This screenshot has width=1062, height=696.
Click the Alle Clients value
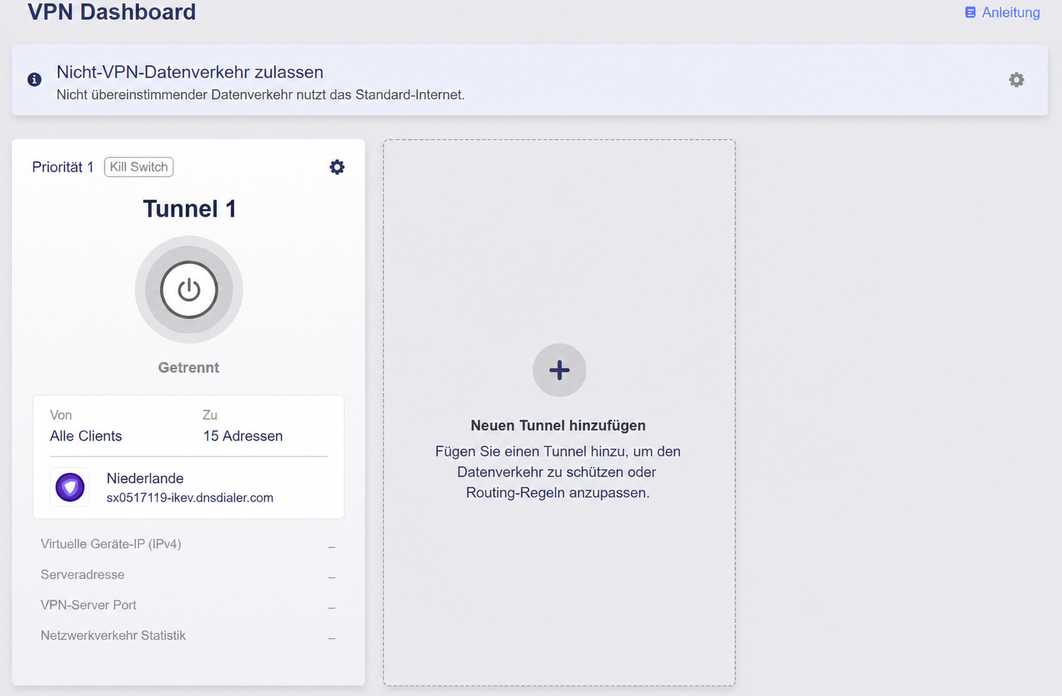coord(86,436)
